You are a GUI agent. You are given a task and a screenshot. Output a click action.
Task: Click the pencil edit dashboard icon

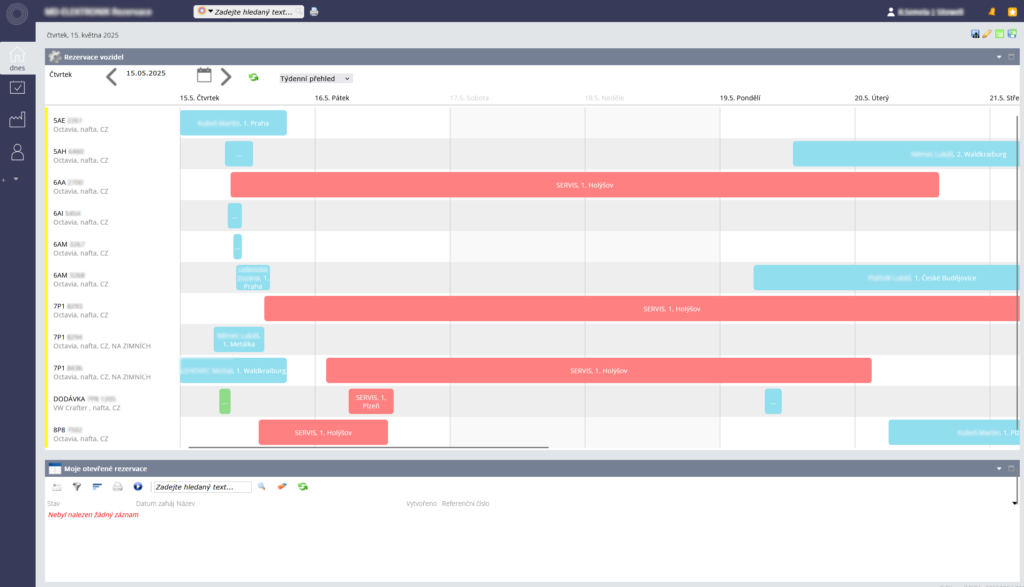[x=987, y=34]
